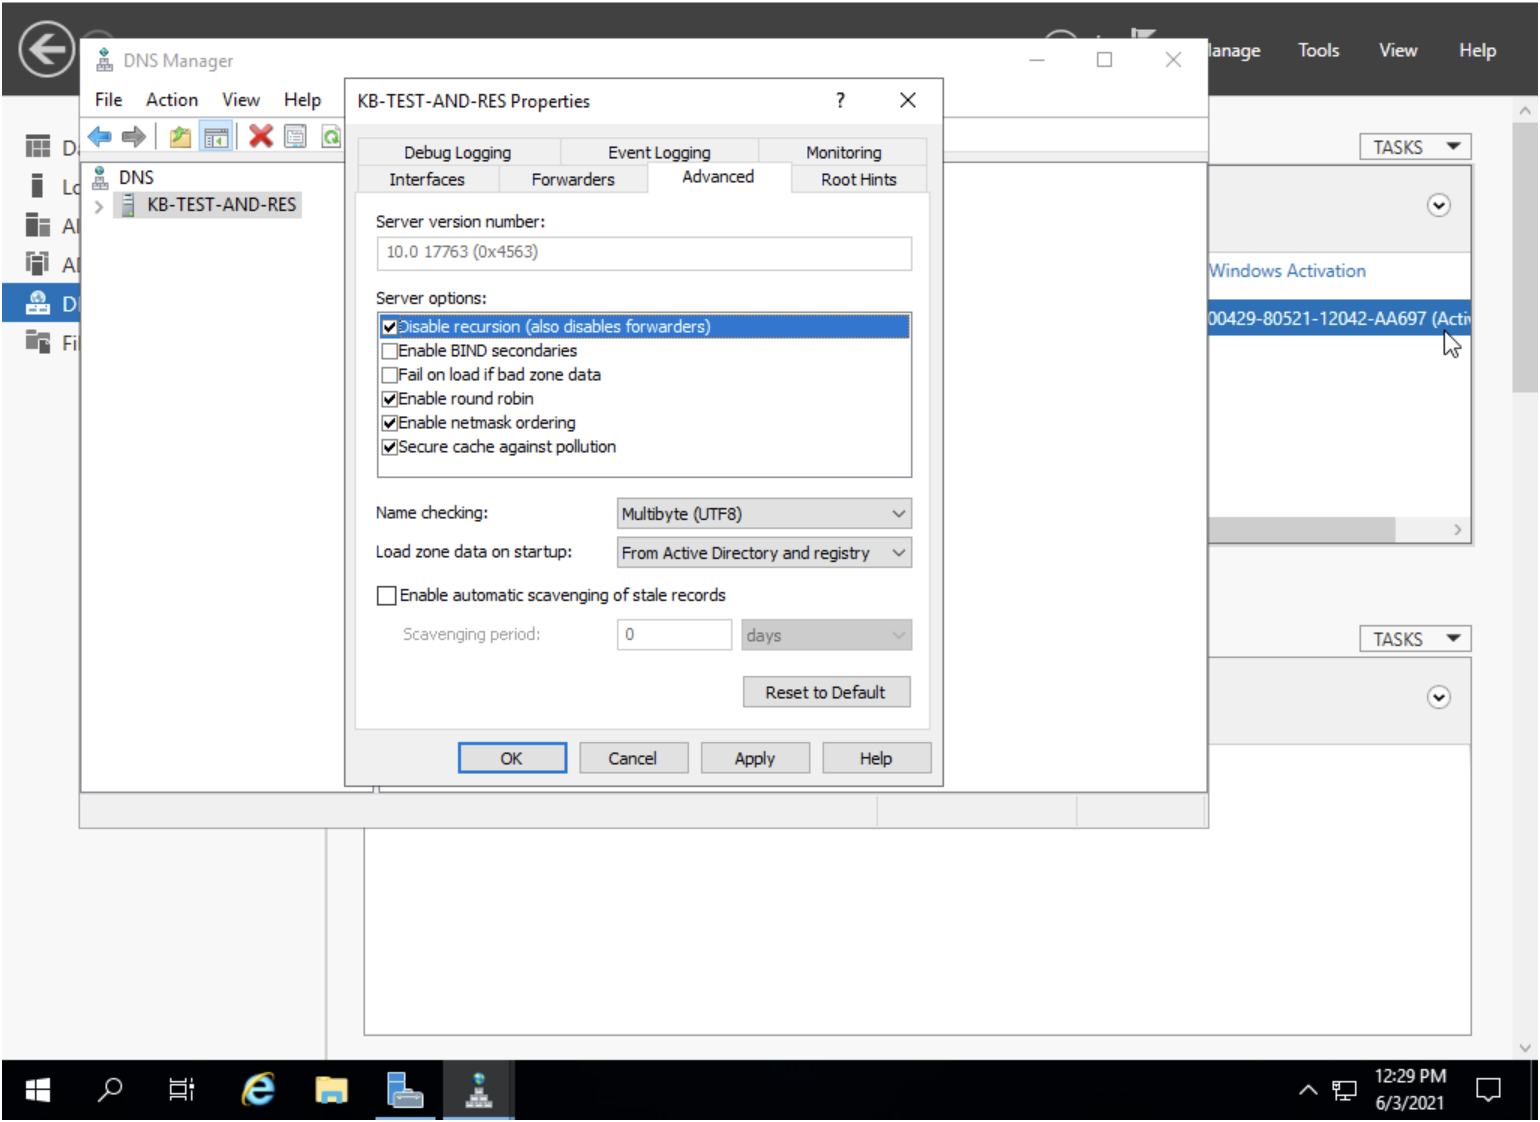Switch to the Monitoring tab
Viewport: 1540px width, 1122px height.
[x=844, y=152]
